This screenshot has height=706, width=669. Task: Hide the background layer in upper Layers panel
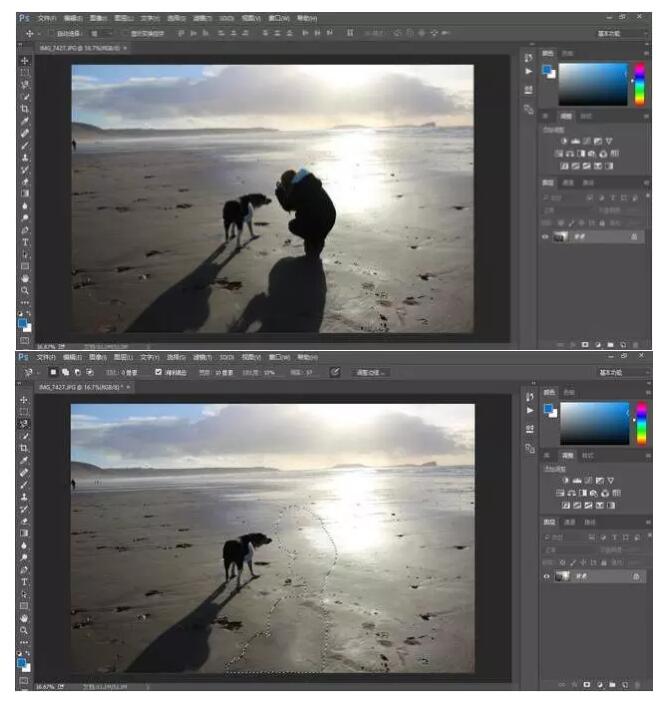pyautogui.click(x=545, y=237)
